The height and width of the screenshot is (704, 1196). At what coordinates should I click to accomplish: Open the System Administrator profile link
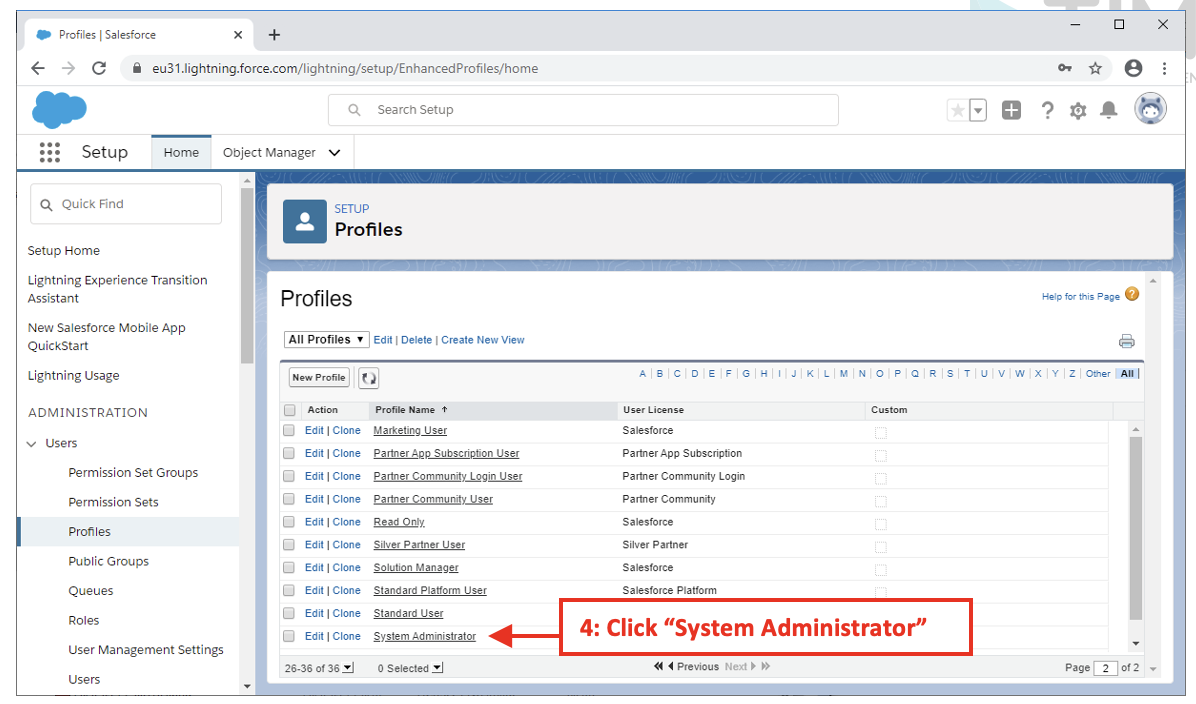[424, 637]
